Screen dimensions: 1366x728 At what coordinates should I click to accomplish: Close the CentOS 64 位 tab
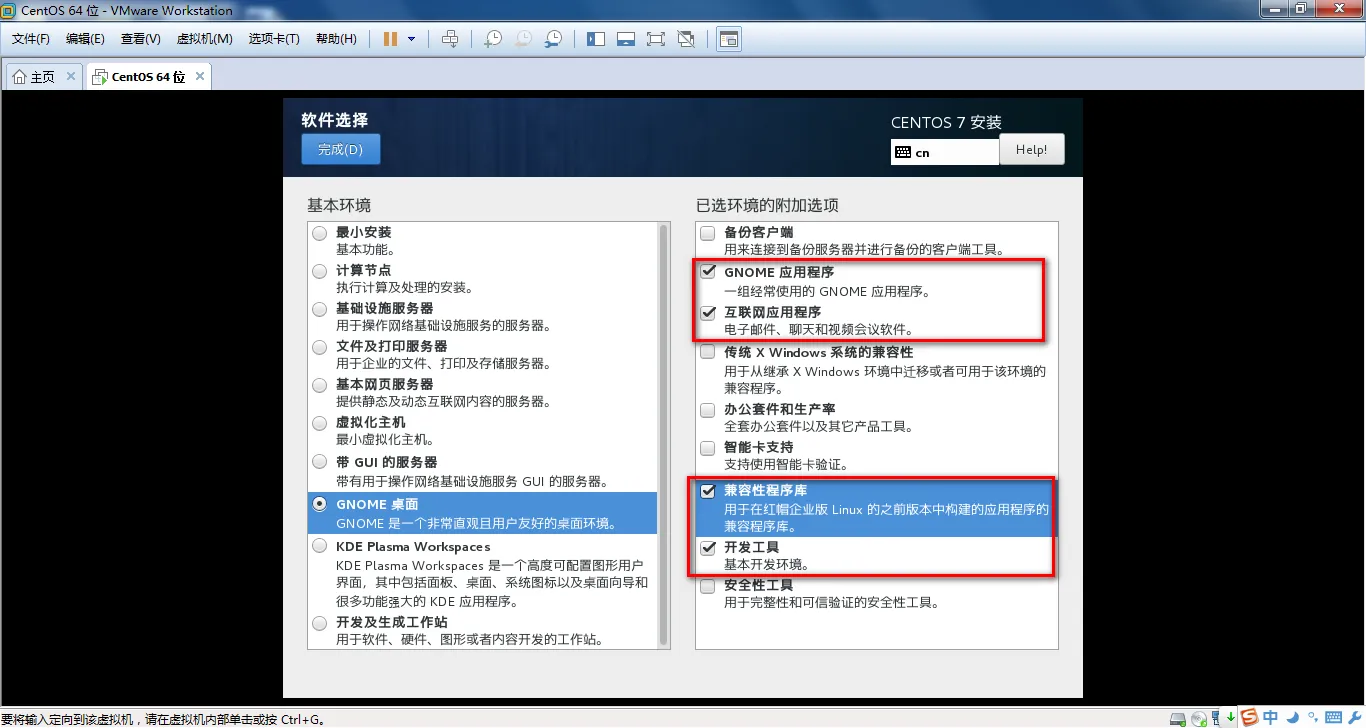tap(200, 76)
